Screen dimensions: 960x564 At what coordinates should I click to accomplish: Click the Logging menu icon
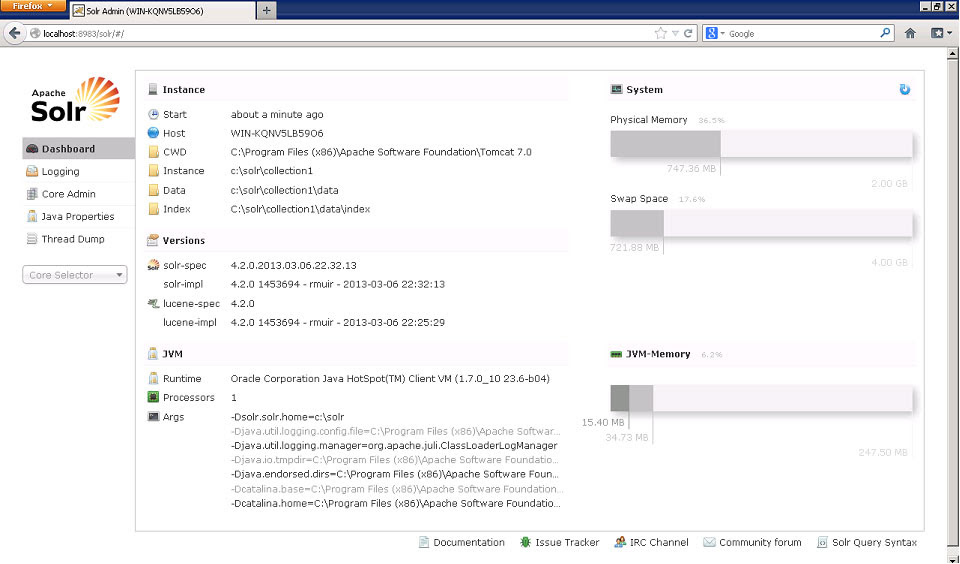point(32,171)
